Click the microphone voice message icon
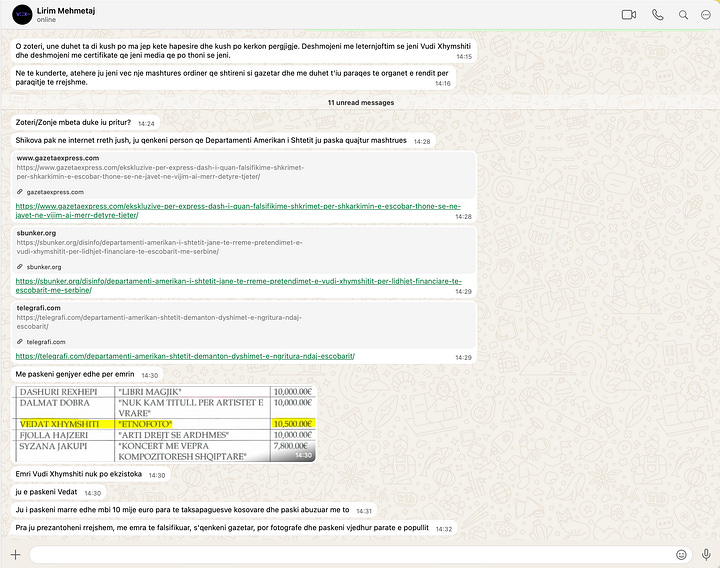Screen dimensions: 720x568 click(706, 555)
